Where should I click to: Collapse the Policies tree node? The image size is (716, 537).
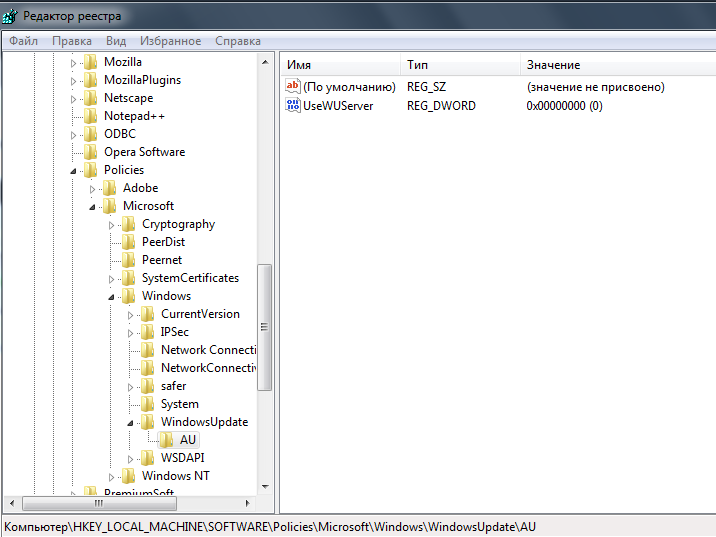click(x=73, y=171)
